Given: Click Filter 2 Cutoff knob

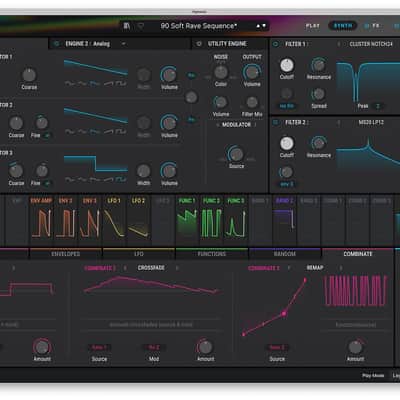Looking at the screenshot, I should click(x=287, y=143).
